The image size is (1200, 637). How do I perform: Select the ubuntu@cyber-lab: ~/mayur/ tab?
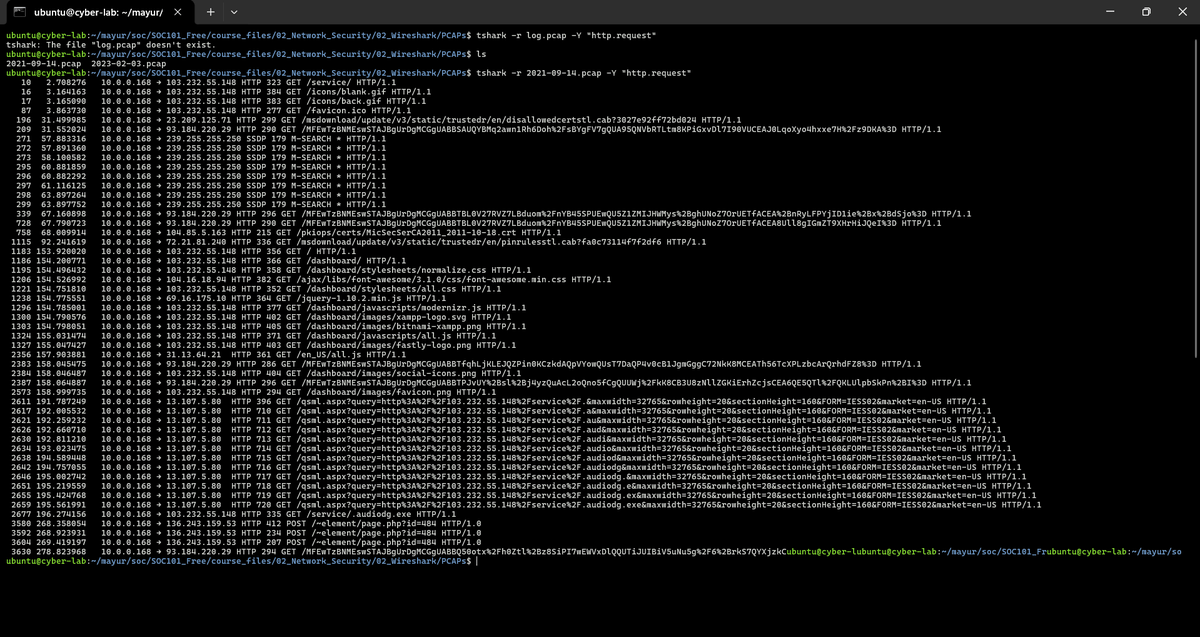(98, 13)
